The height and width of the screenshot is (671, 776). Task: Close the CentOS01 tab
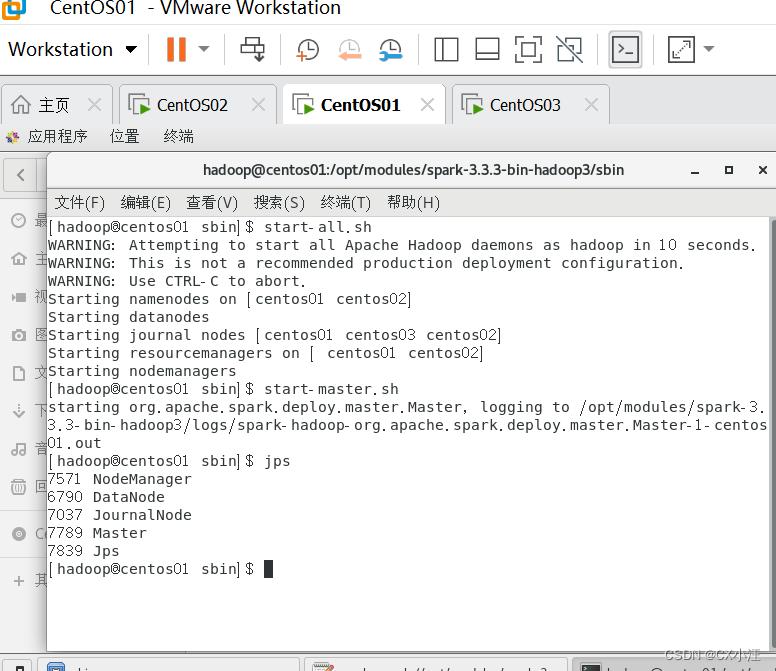pyautogui.click(x=427, y=105)
